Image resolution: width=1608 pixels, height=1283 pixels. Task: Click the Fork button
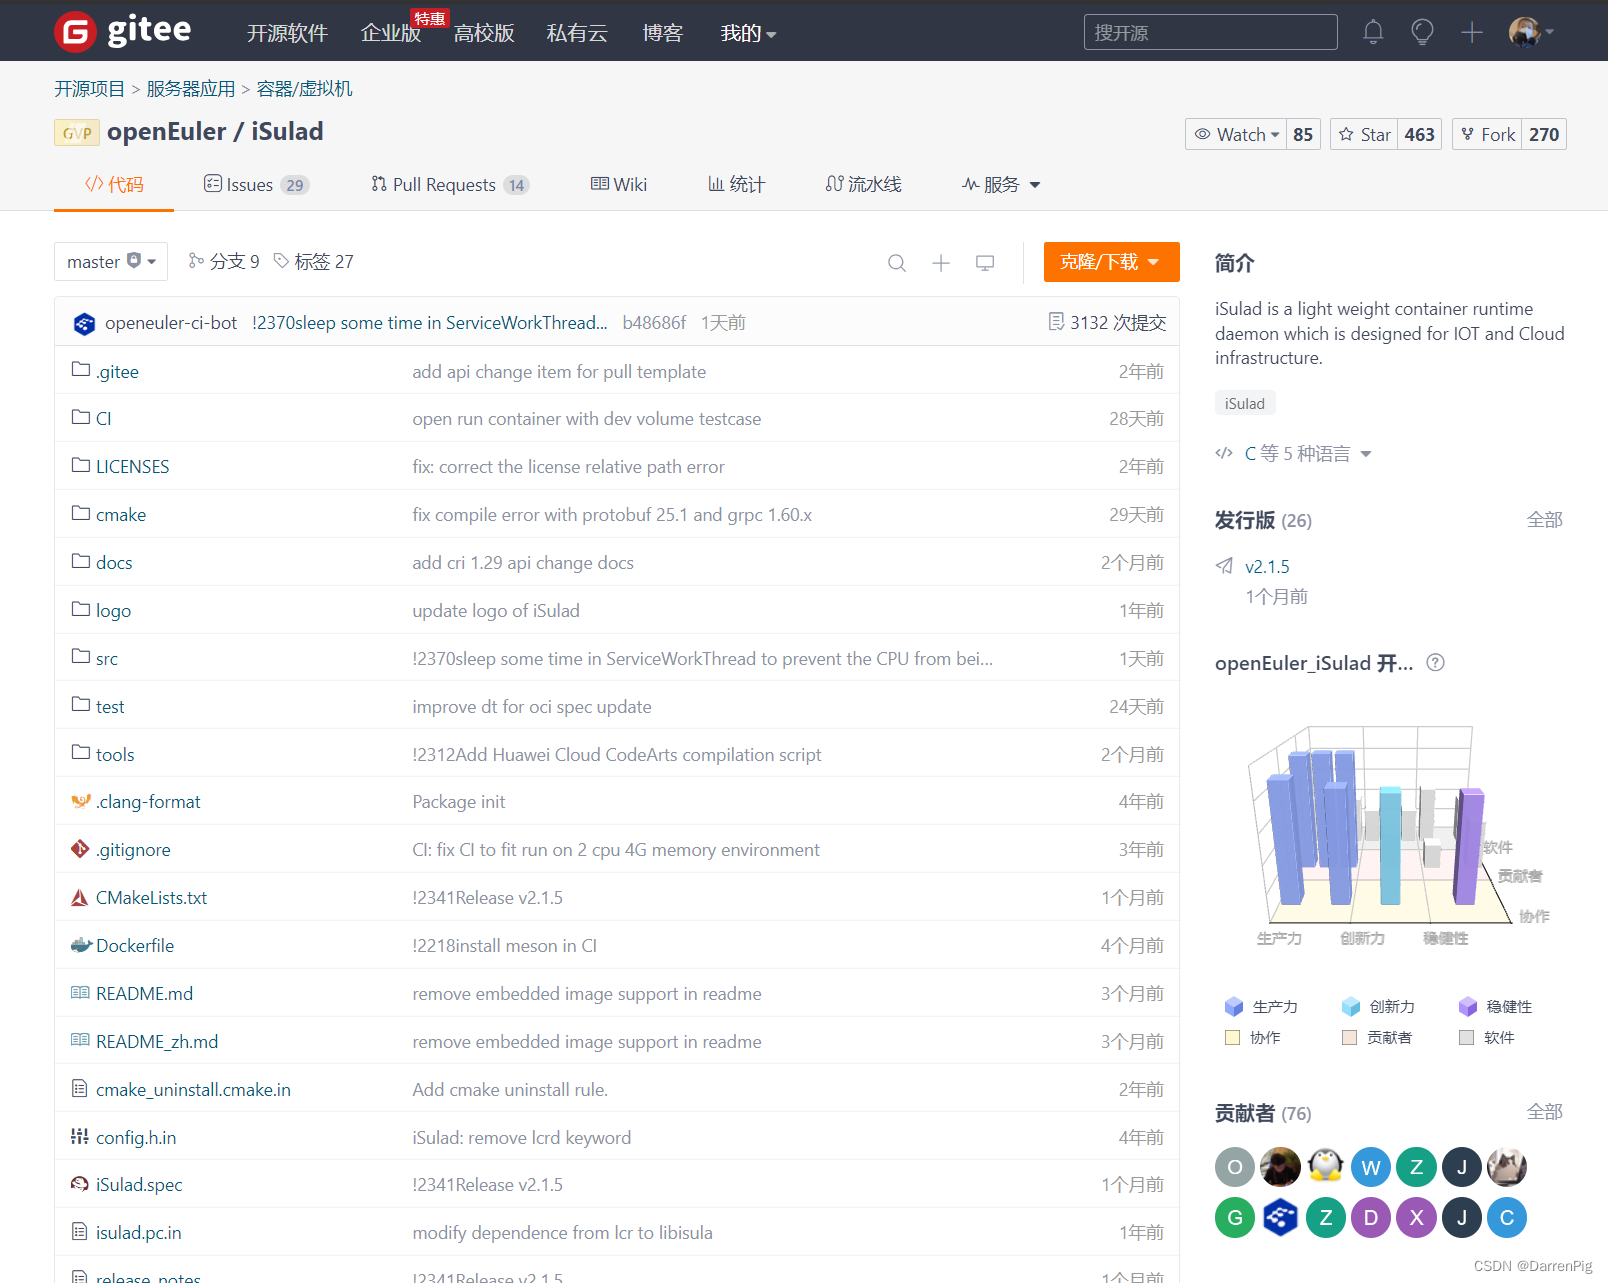point(1487,134)
